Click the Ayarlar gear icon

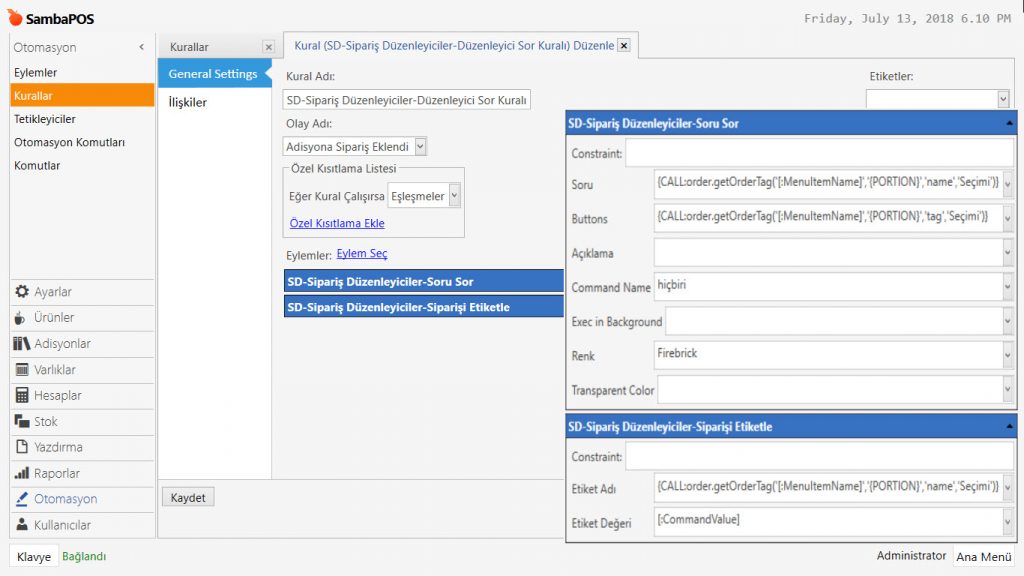click(x=22, y=292)
